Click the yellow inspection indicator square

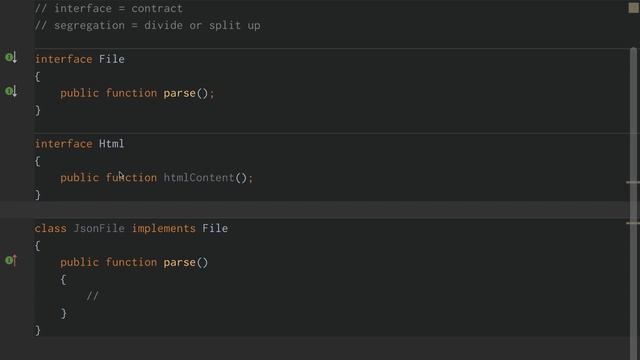coord(633,8)
